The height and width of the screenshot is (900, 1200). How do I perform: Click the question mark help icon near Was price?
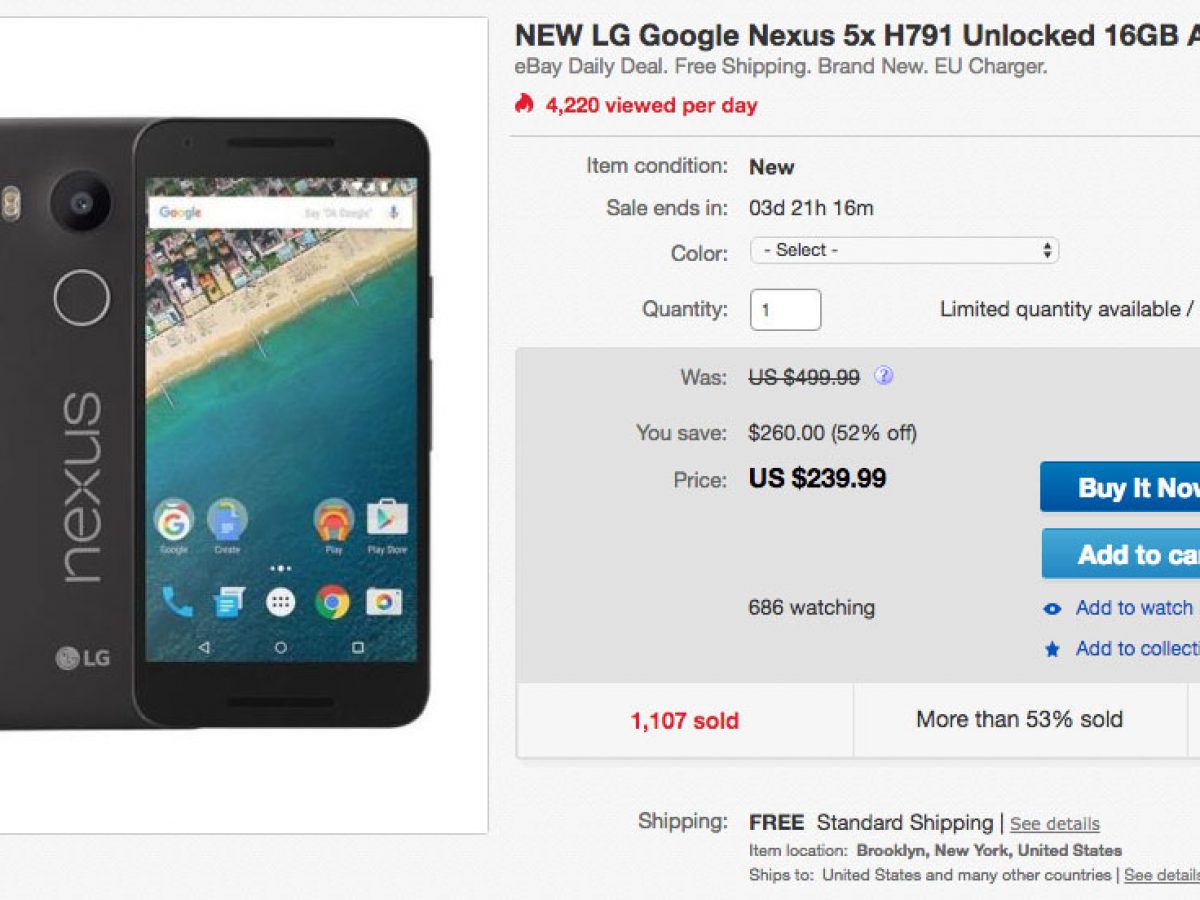pyautogui.click(x=883, y=376)
